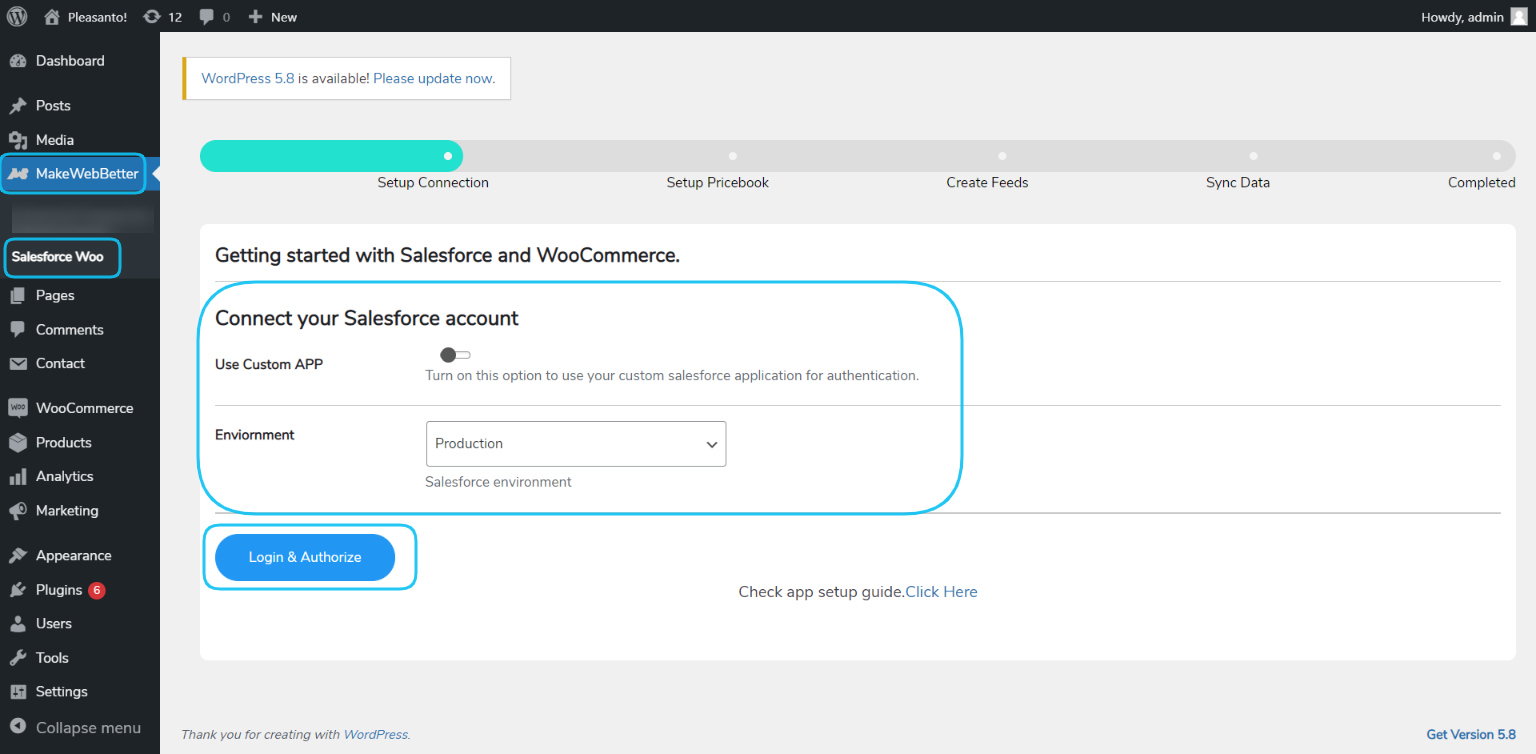Open the Production environment dropdown

[576, 444]
